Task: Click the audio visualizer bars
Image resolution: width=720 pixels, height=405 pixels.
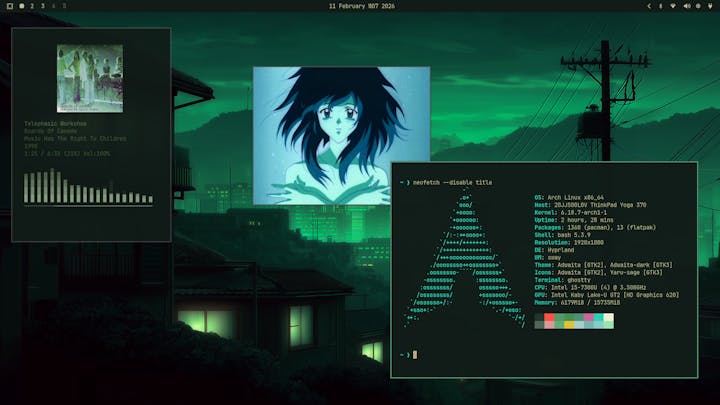Action: [x=90, y=188]
